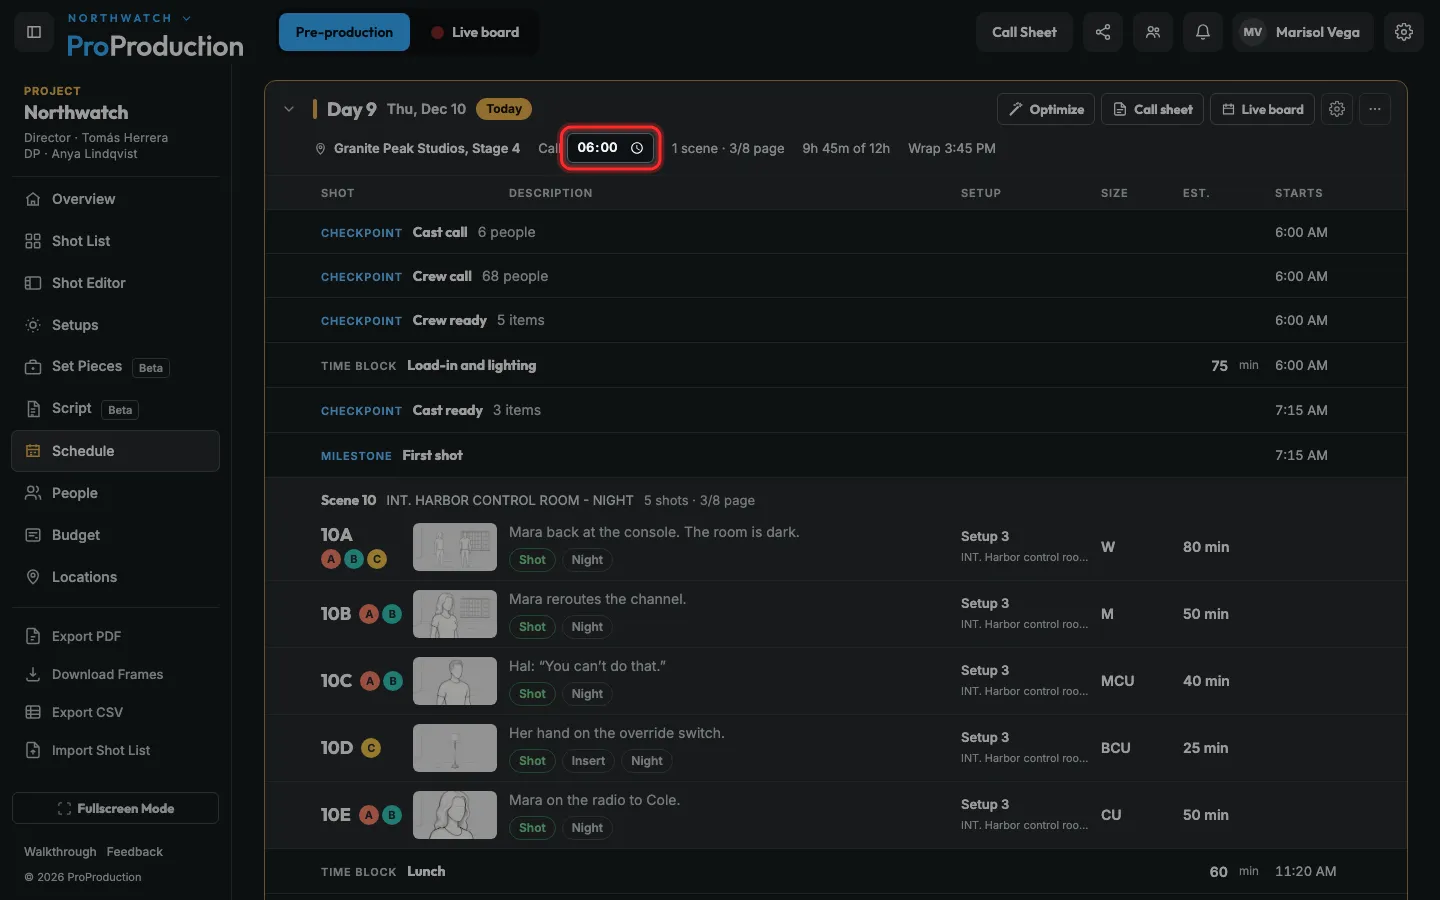Click cast badge C on shot 10D
This screenshot has height=900, width=1440.
click(x=371, y=748)
